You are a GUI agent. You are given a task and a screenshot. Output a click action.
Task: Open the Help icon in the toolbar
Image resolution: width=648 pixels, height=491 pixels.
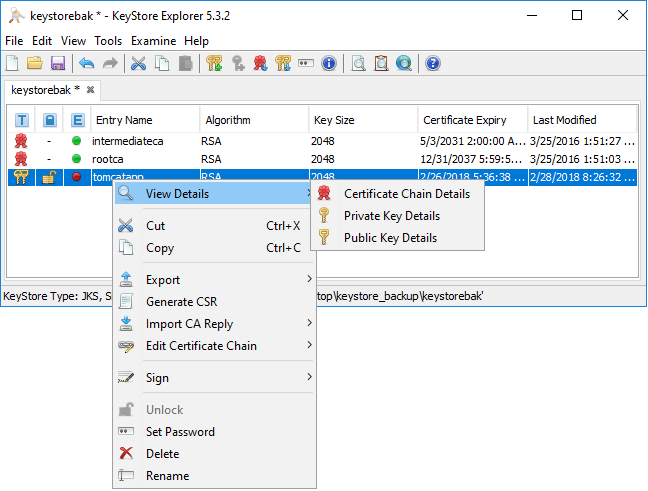click(433, 64)
